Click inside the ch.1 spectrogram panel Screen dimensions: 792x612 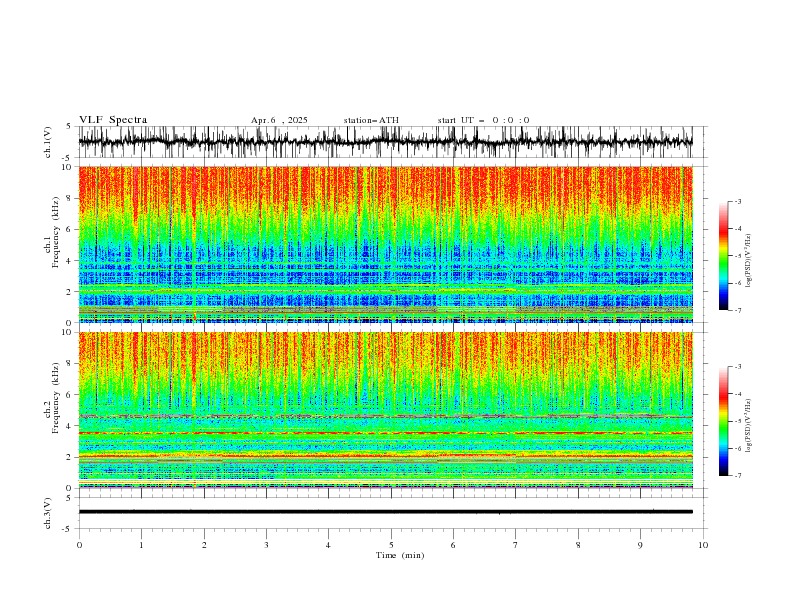click(x=385, y=244)
